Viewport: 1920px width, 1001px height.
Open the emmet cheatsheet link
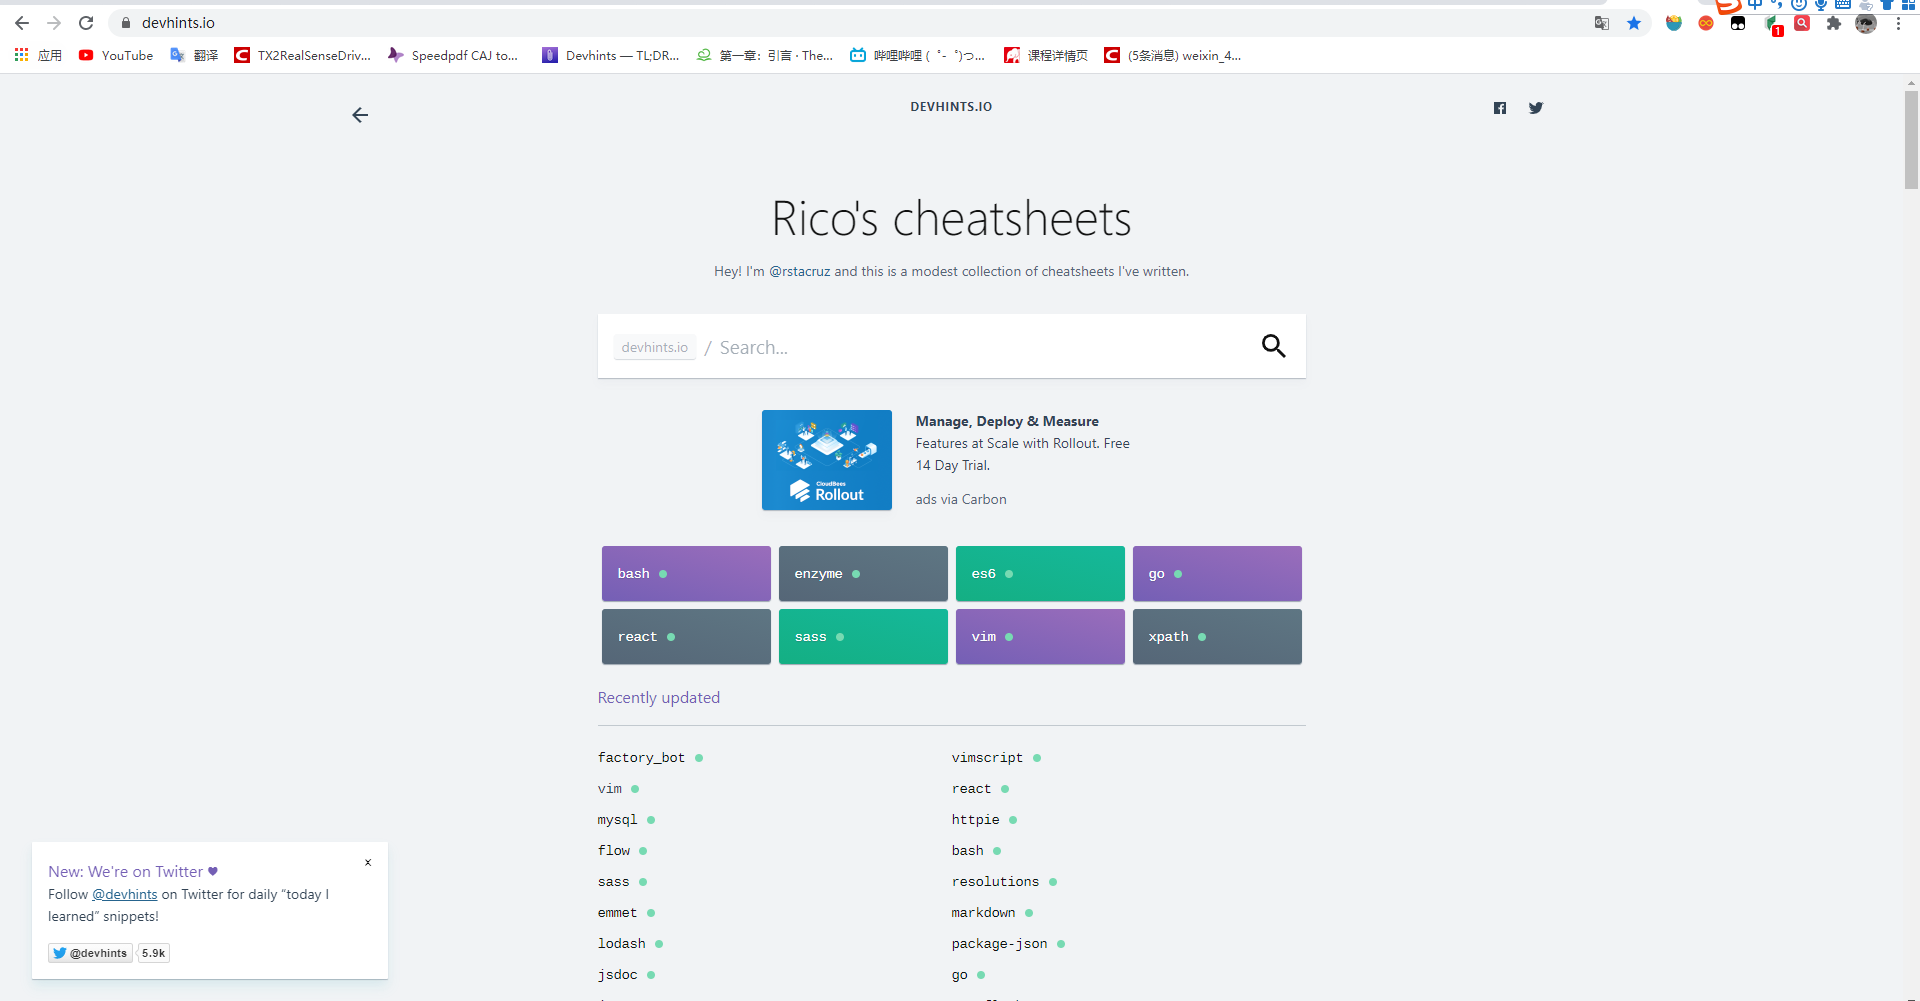point(618,913)
